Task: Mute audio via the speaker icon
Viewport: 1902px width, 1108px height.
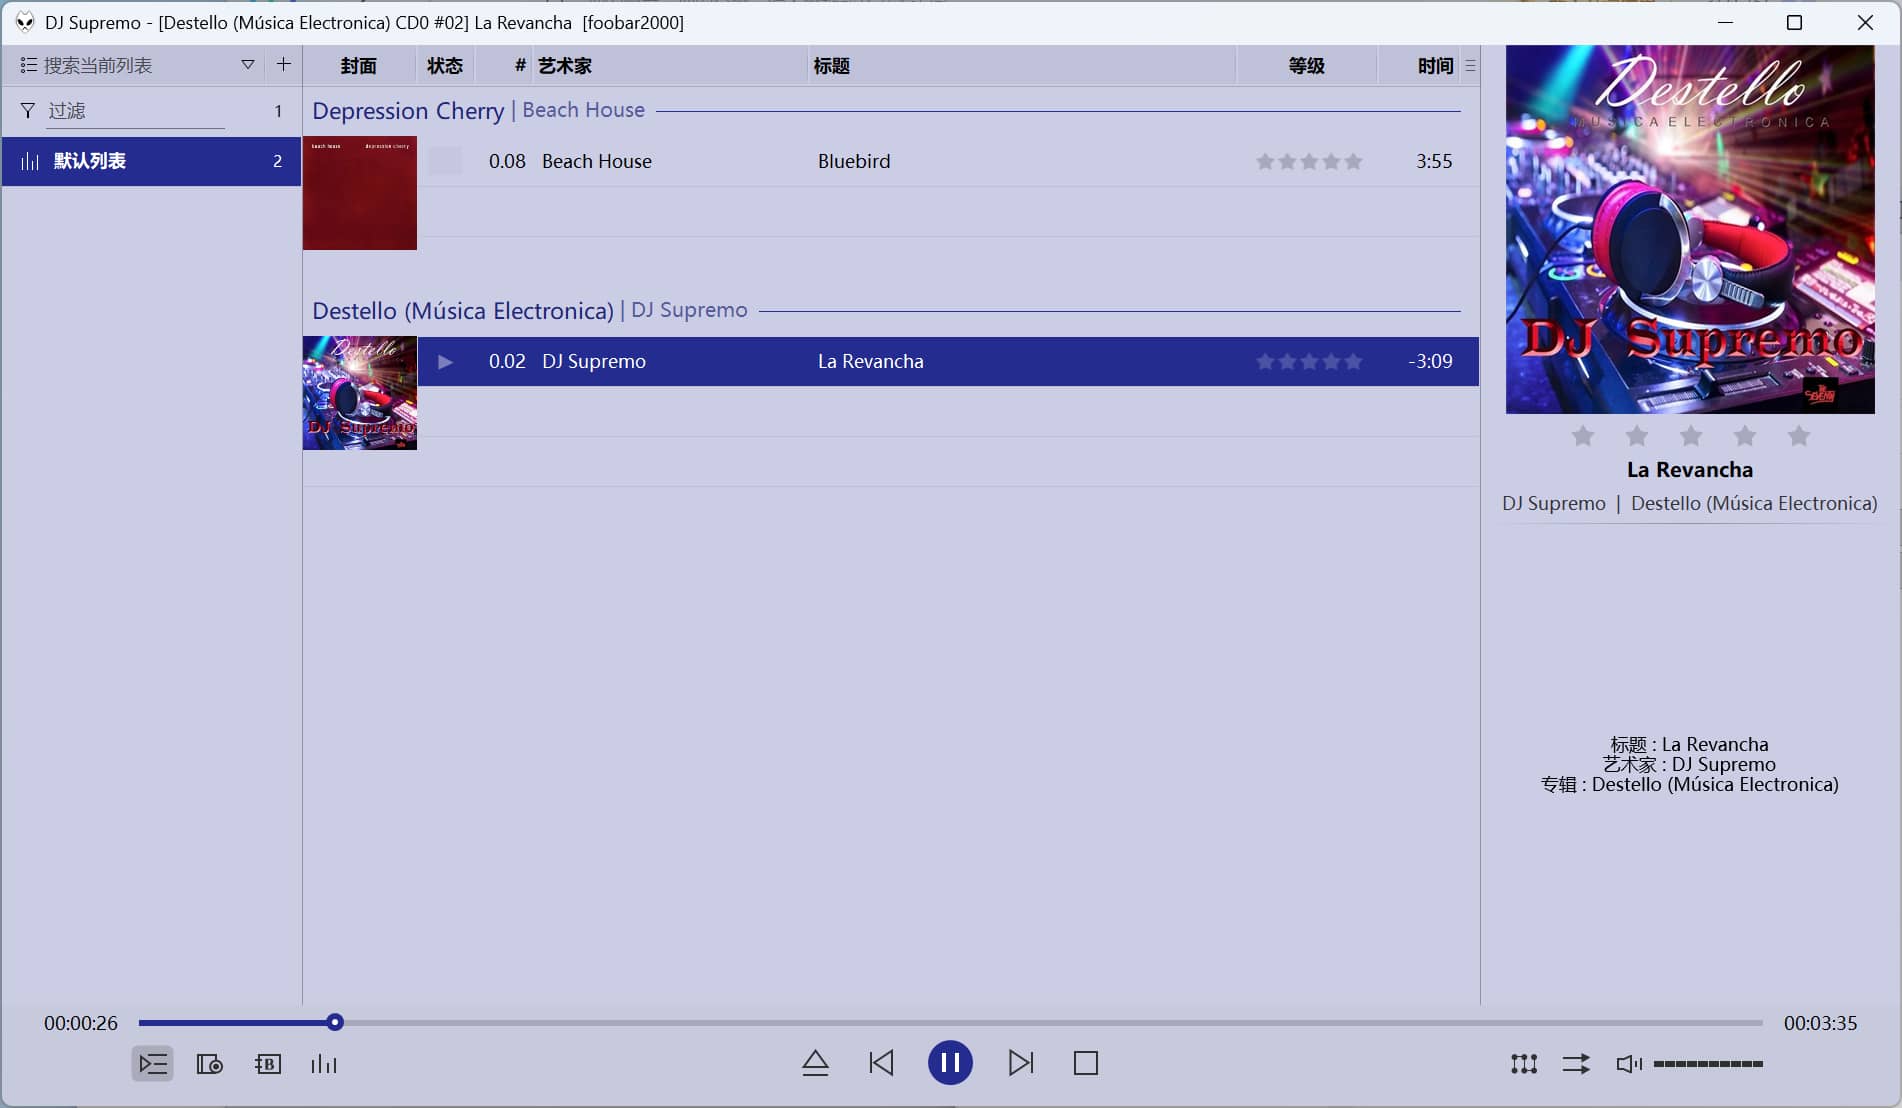Action: [1628, 1064]
